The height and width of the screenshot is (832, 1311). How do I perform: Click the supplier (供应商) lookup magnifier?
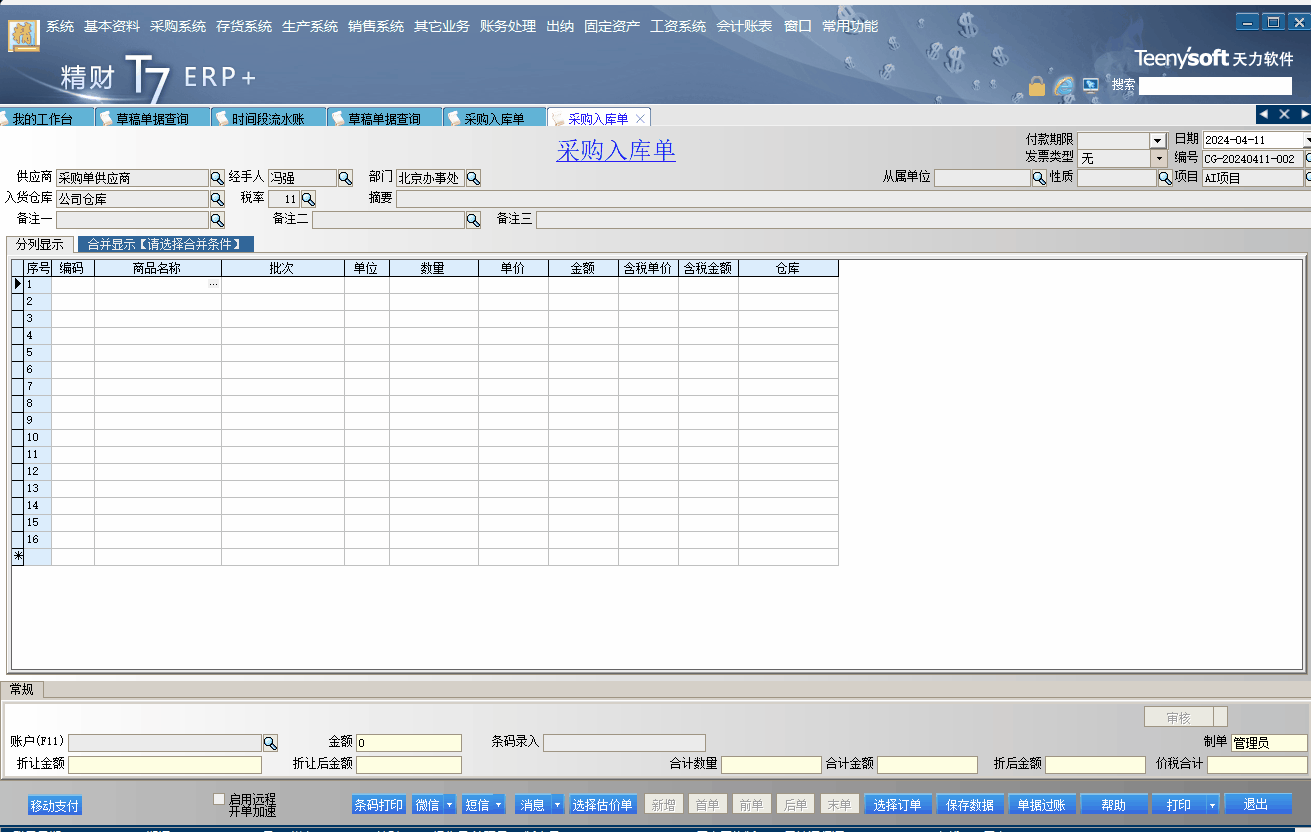tap(217, 178)
